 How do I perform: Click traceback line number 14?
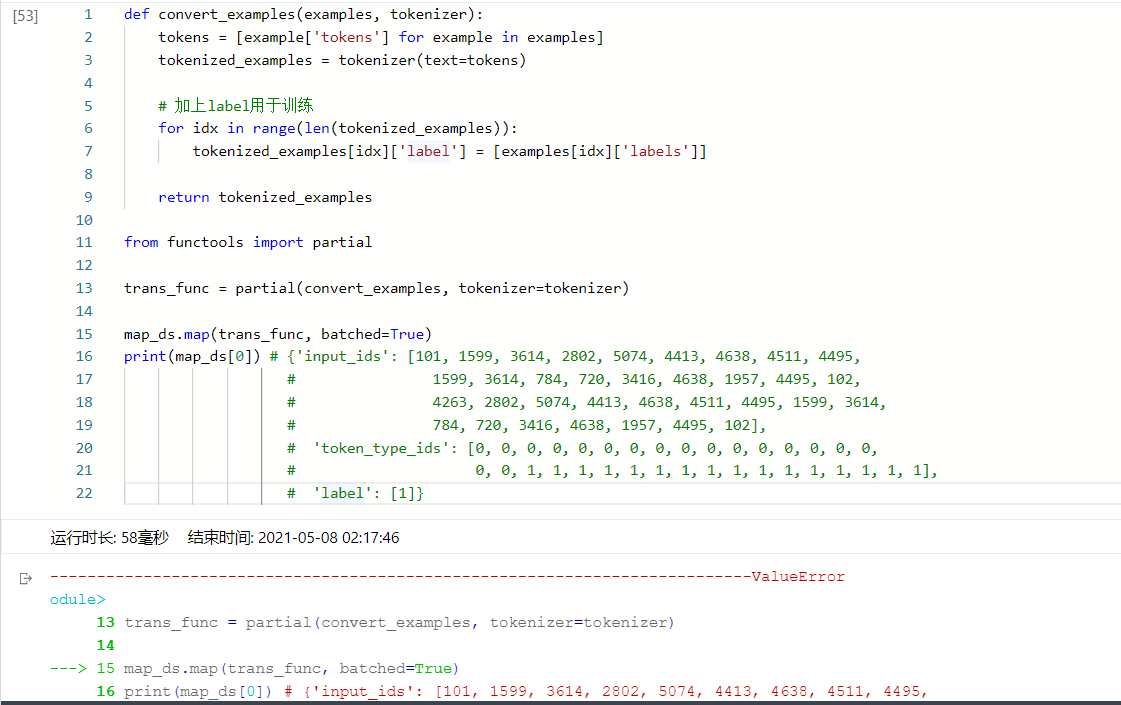pyautogui.click(x=105, y=646)
